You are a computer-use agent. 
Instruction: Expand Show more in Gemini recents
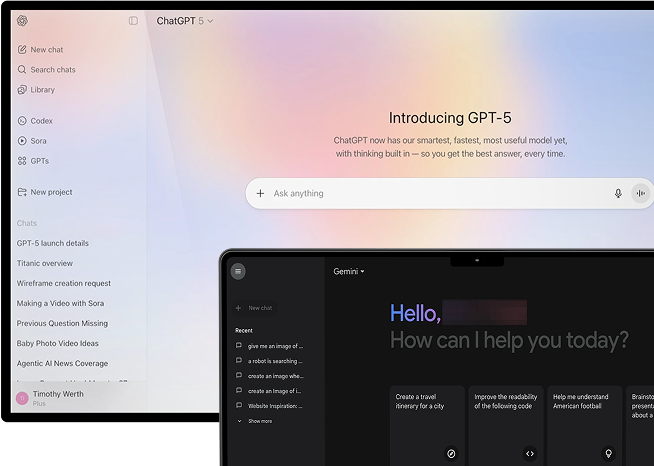click(258, 421)
